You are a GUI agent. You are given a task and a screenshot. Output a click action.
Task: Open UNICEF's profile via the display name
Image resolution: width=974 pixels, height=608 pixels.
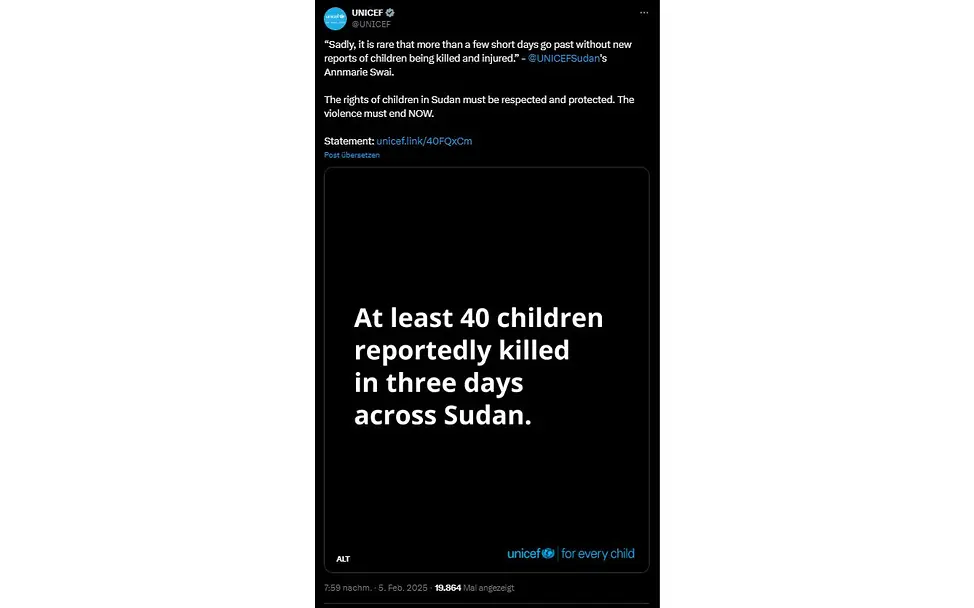click(366, 11)
